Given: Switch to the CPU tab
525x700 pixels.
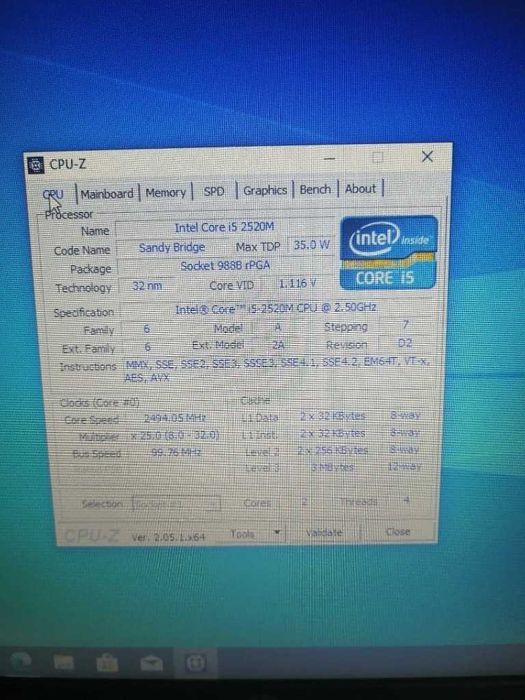Looking at the screenshot, I should click(54, 195).
